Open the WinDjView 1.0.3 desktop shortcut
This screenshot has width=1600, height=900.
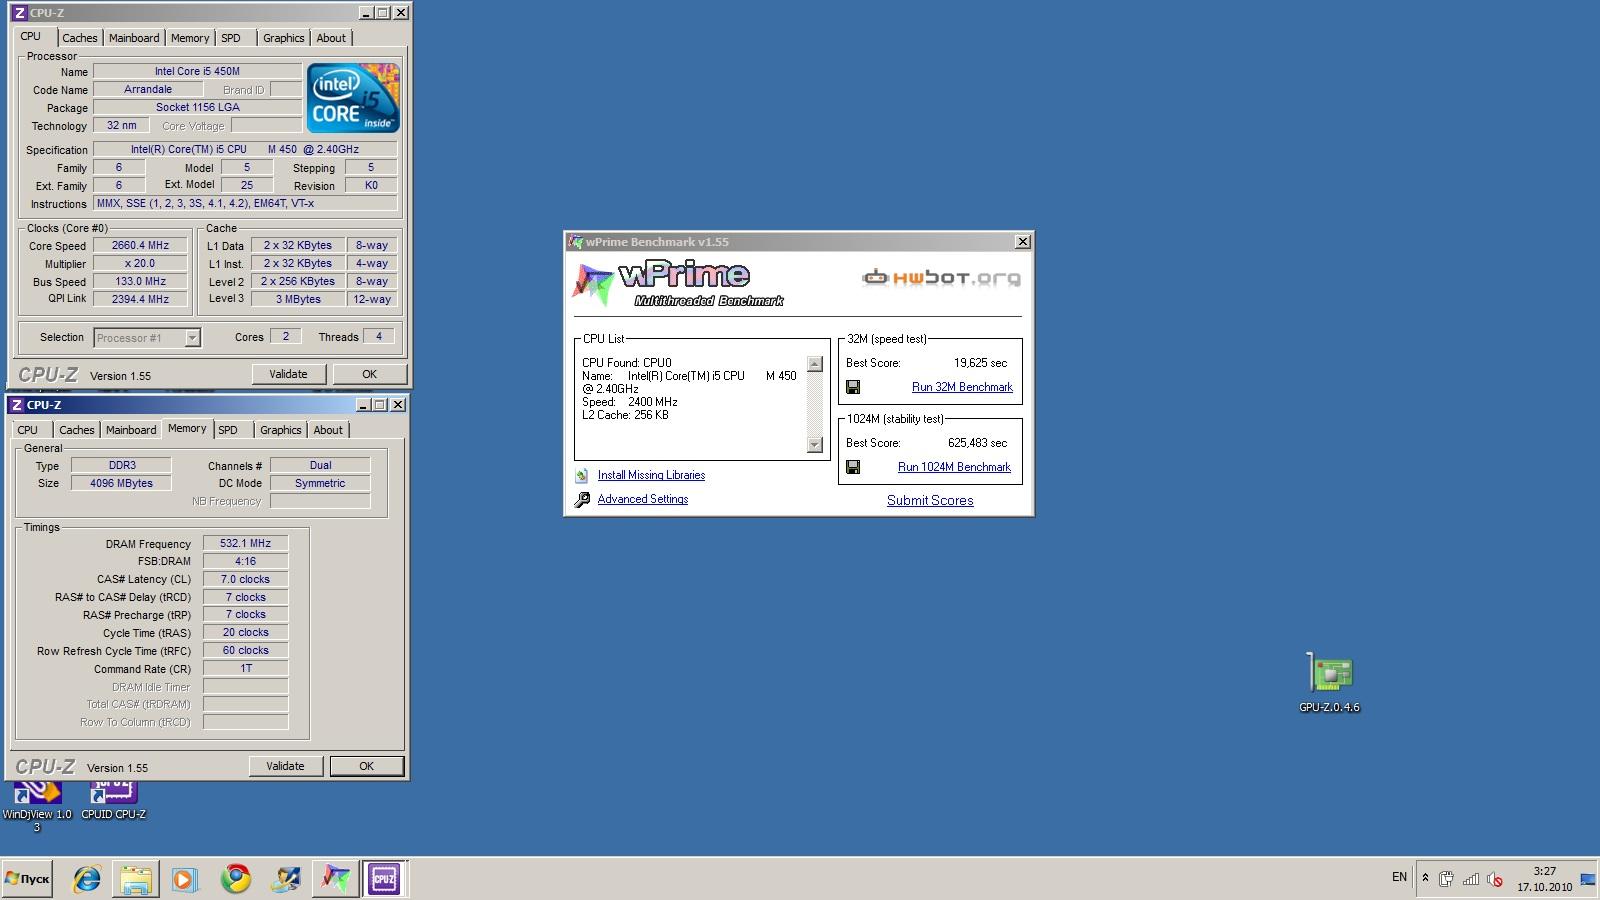[x=37, y=808]
